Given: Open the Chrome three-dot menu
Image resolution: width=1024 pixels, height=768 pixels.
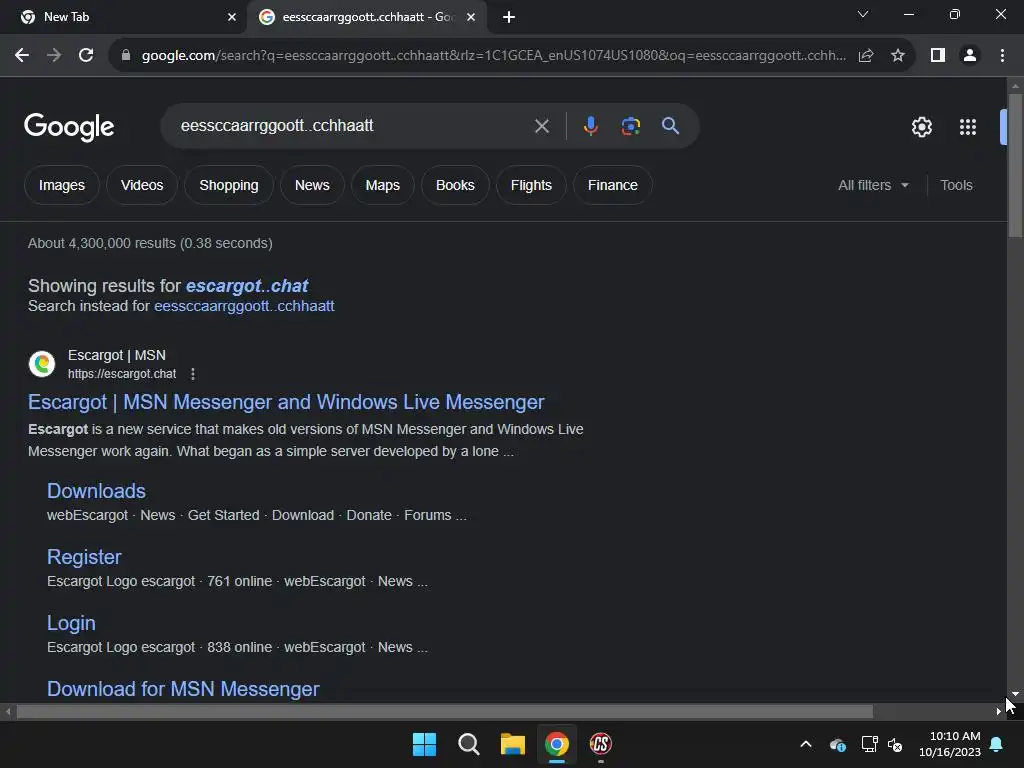Looking at the screenshot, I should point(1002,56).
